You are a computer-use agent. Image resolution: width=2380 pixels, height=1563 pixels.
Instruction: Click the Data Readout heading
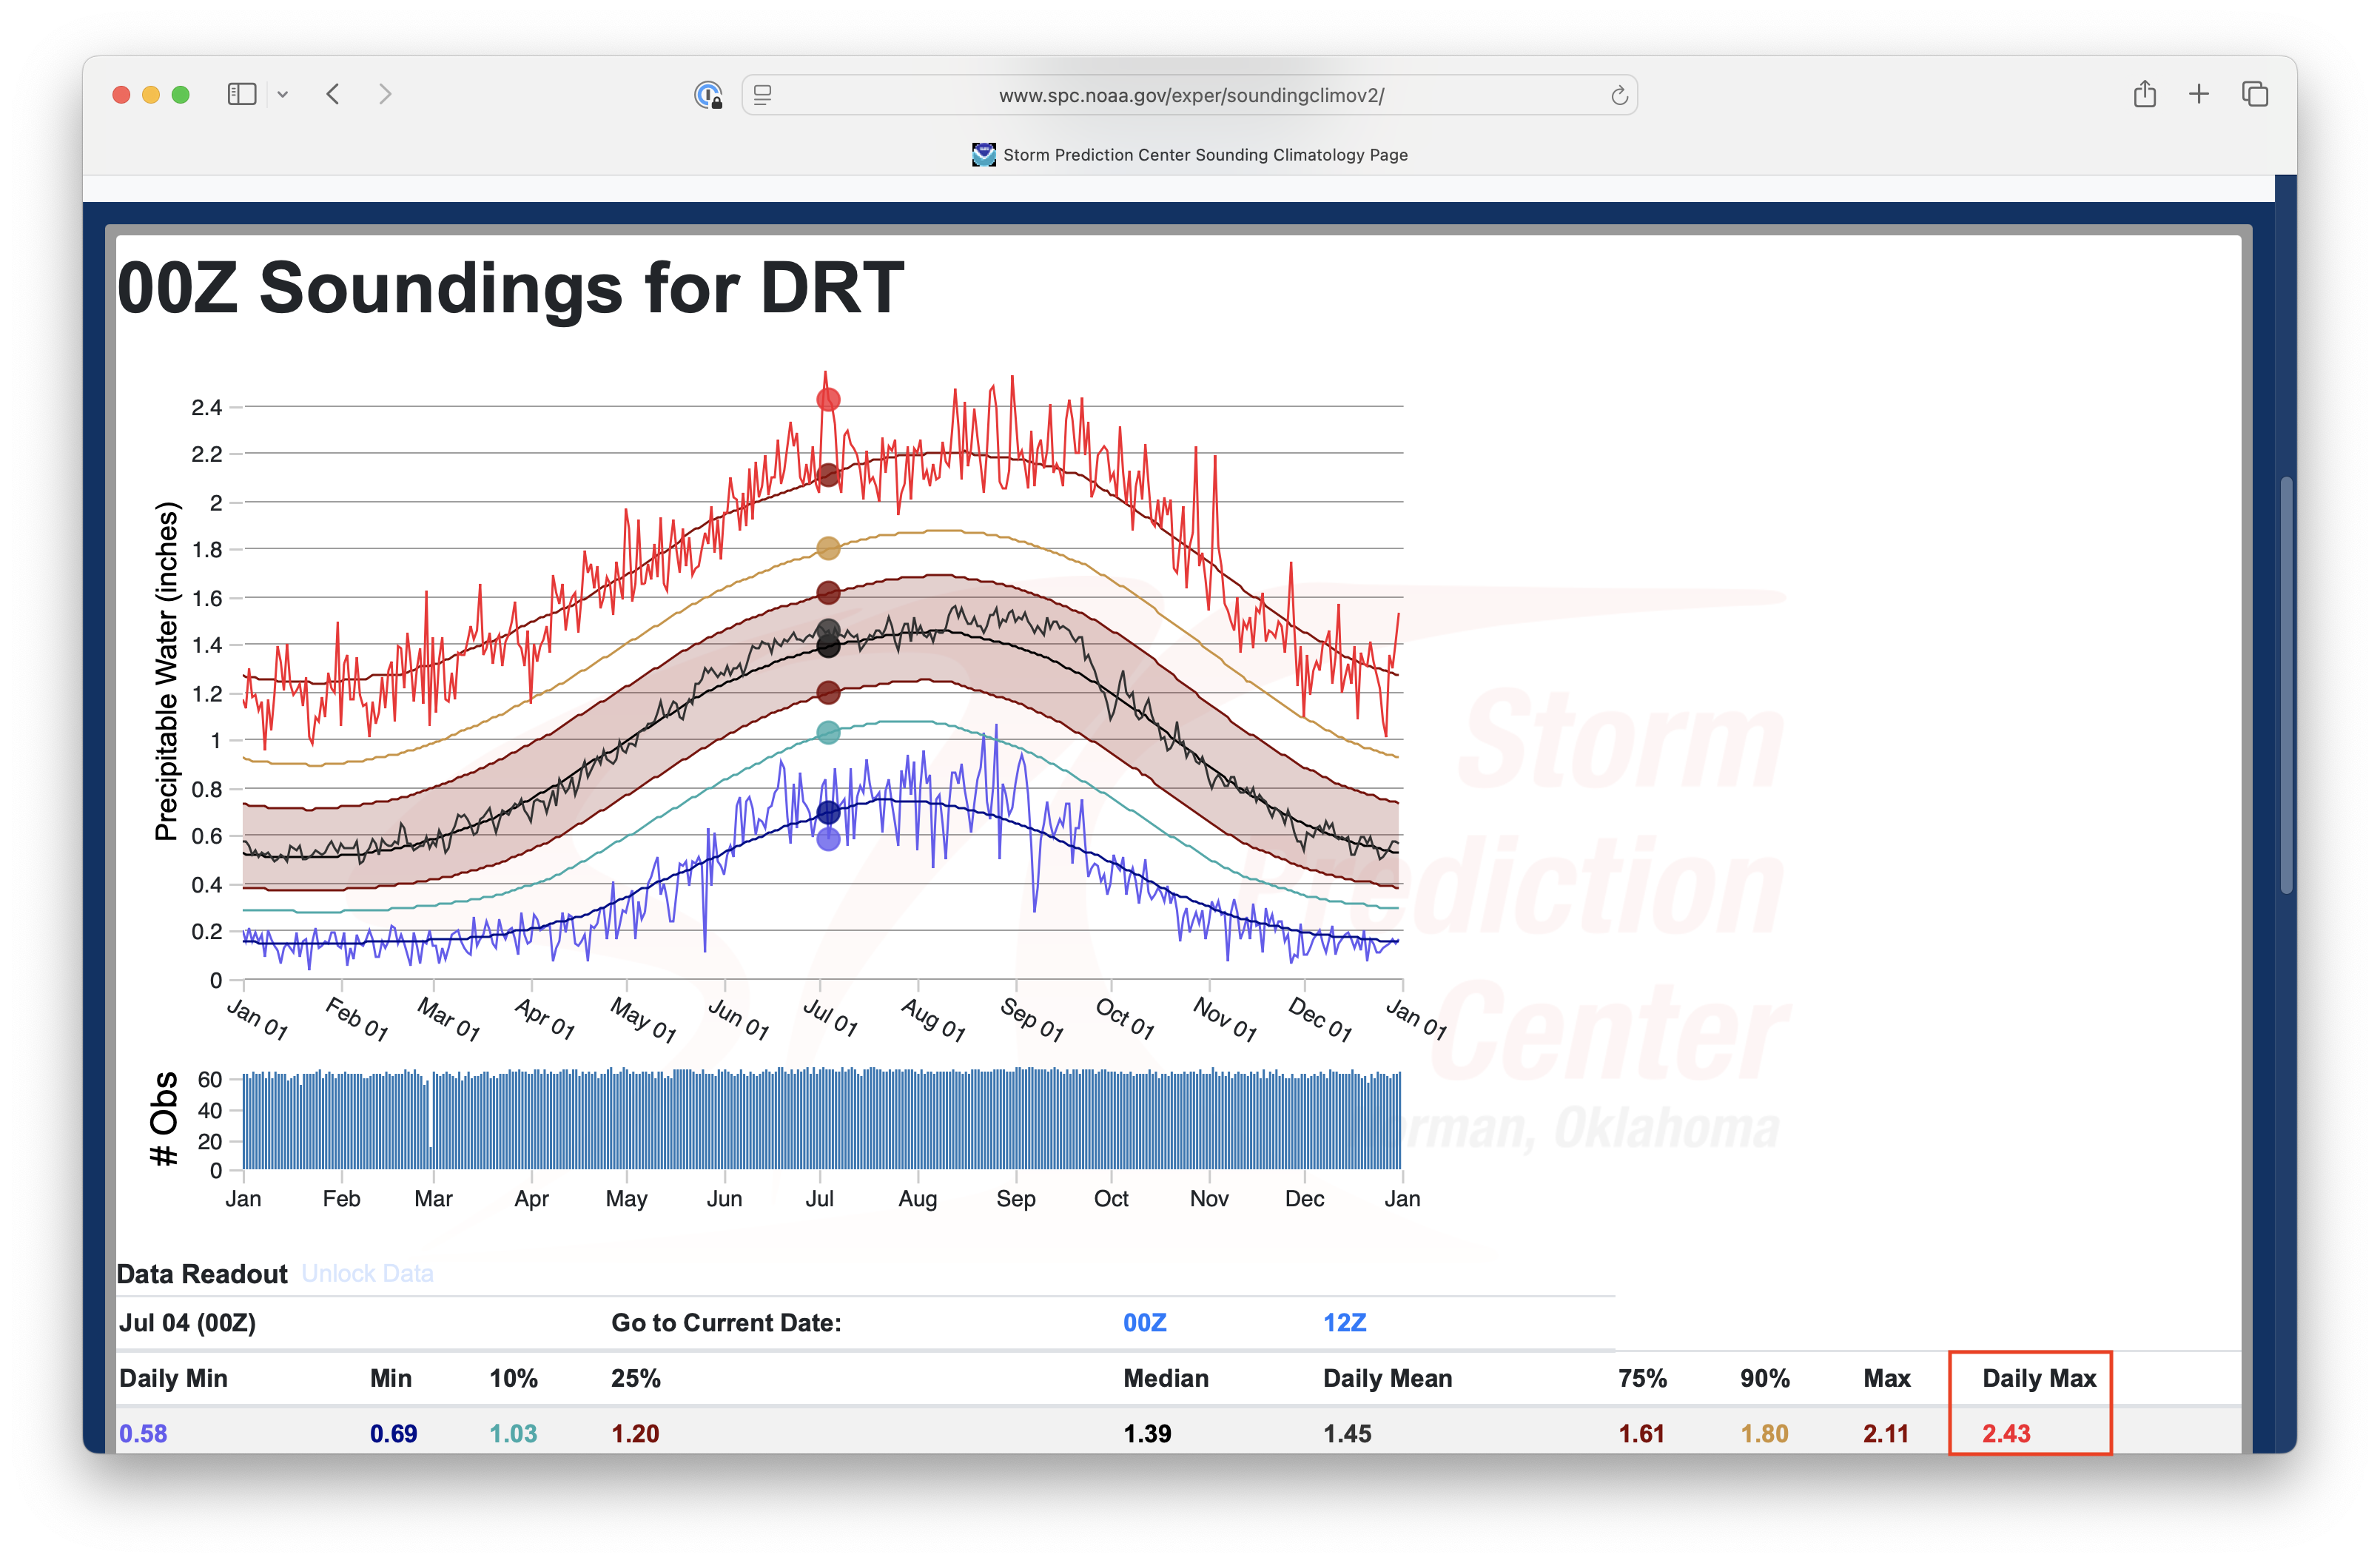point(202,1273)
